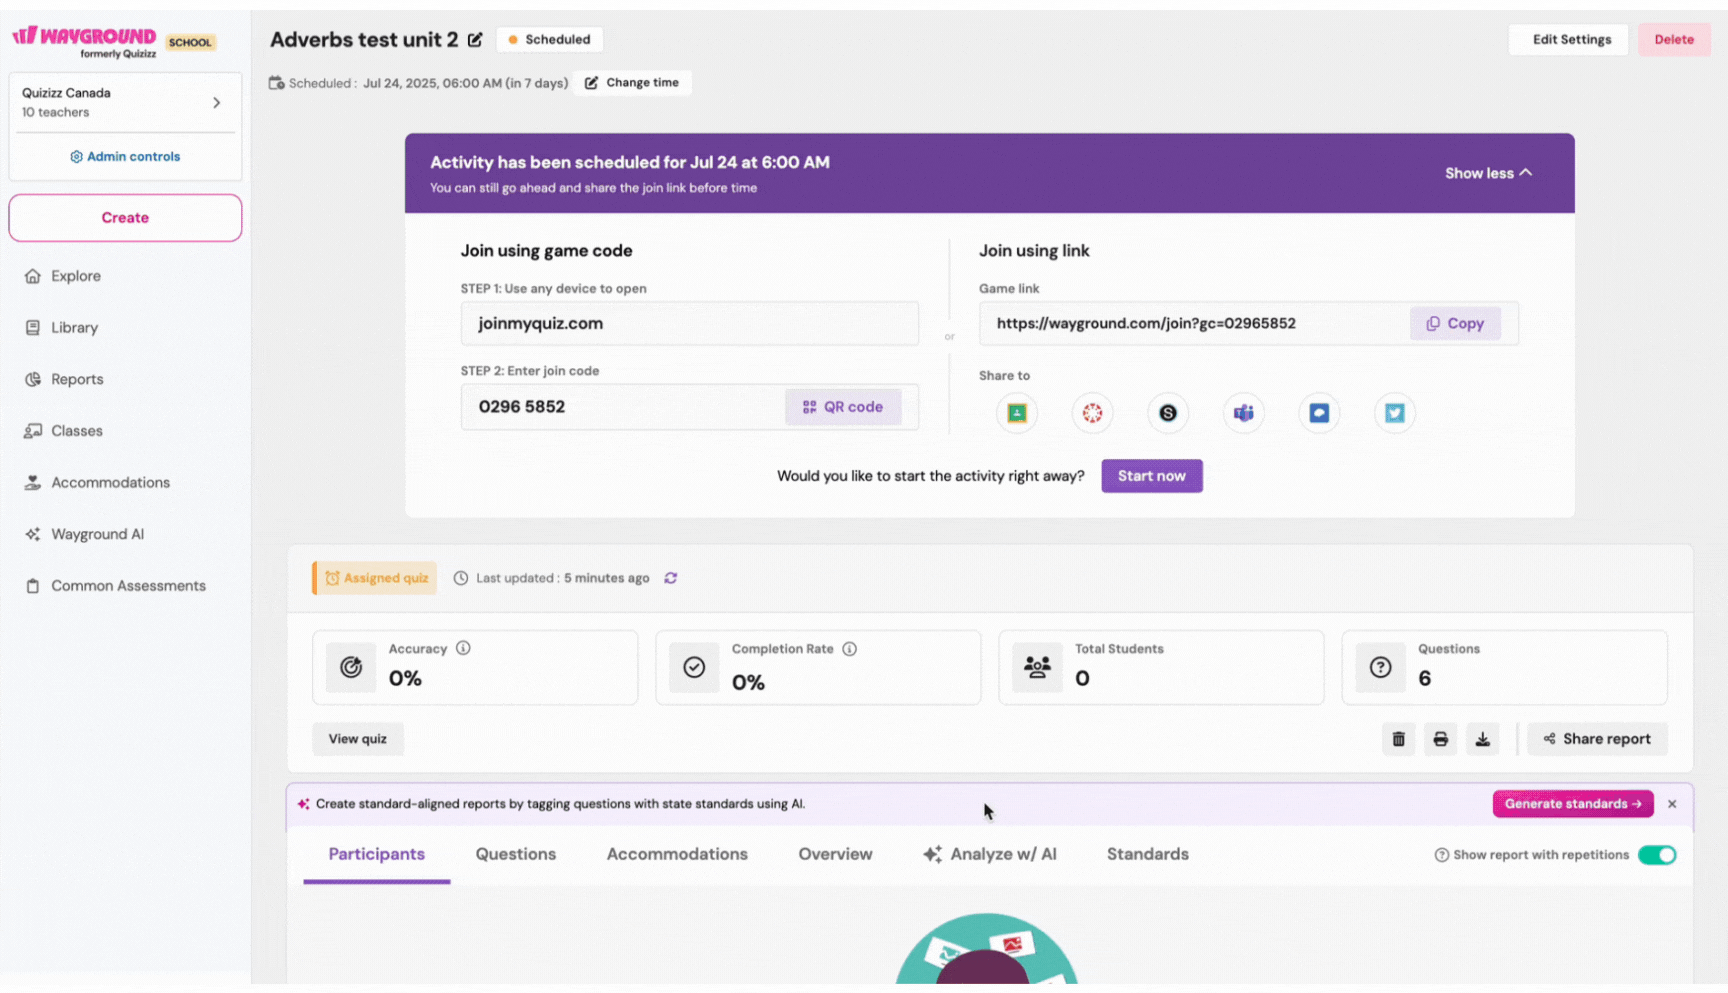The width and height of the screenshot is (1728, 993).
Task: Switch to the Participants tab
Action: coord(377,854)
